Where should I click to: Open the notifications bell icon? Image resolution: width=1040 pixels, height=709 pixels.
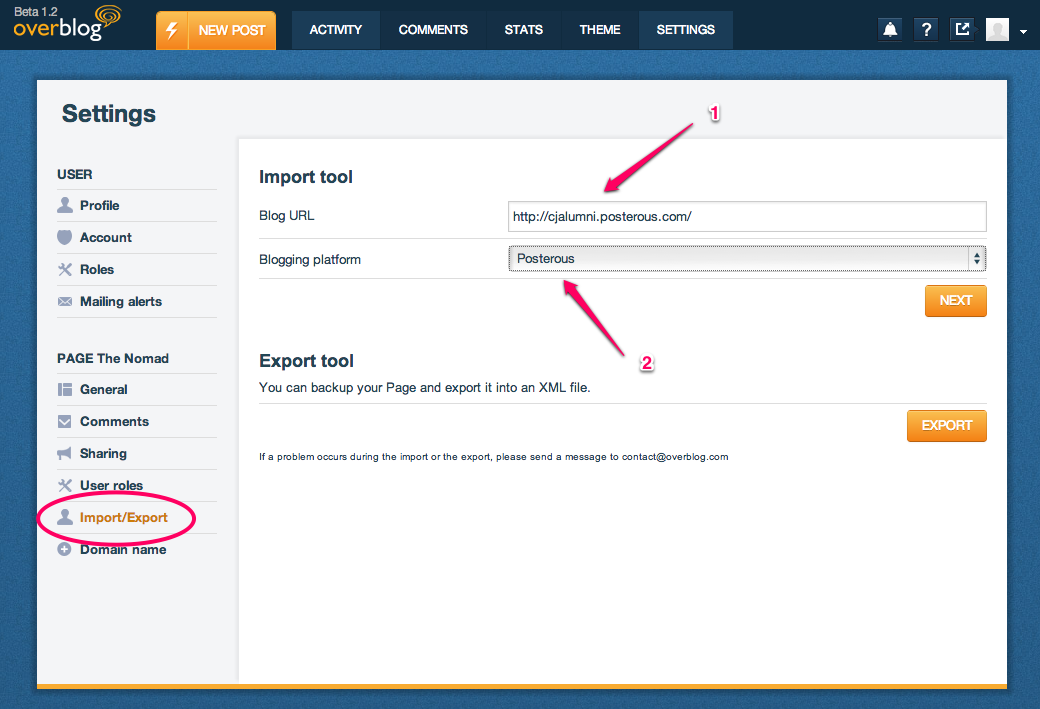click(x=890, y=29)
